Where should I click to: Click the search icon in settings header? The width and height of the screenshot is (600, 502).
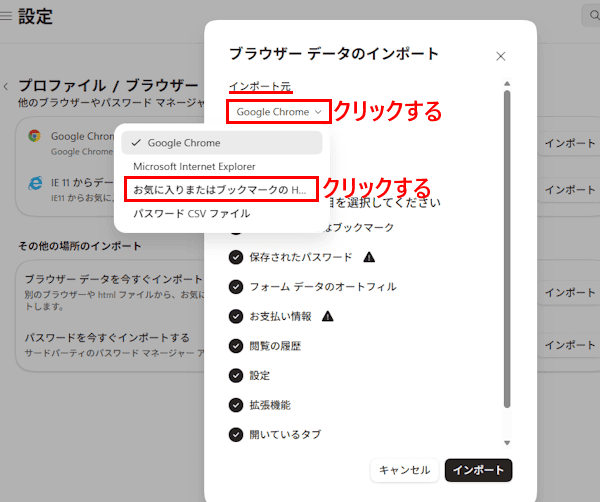(x=593, y=15)
